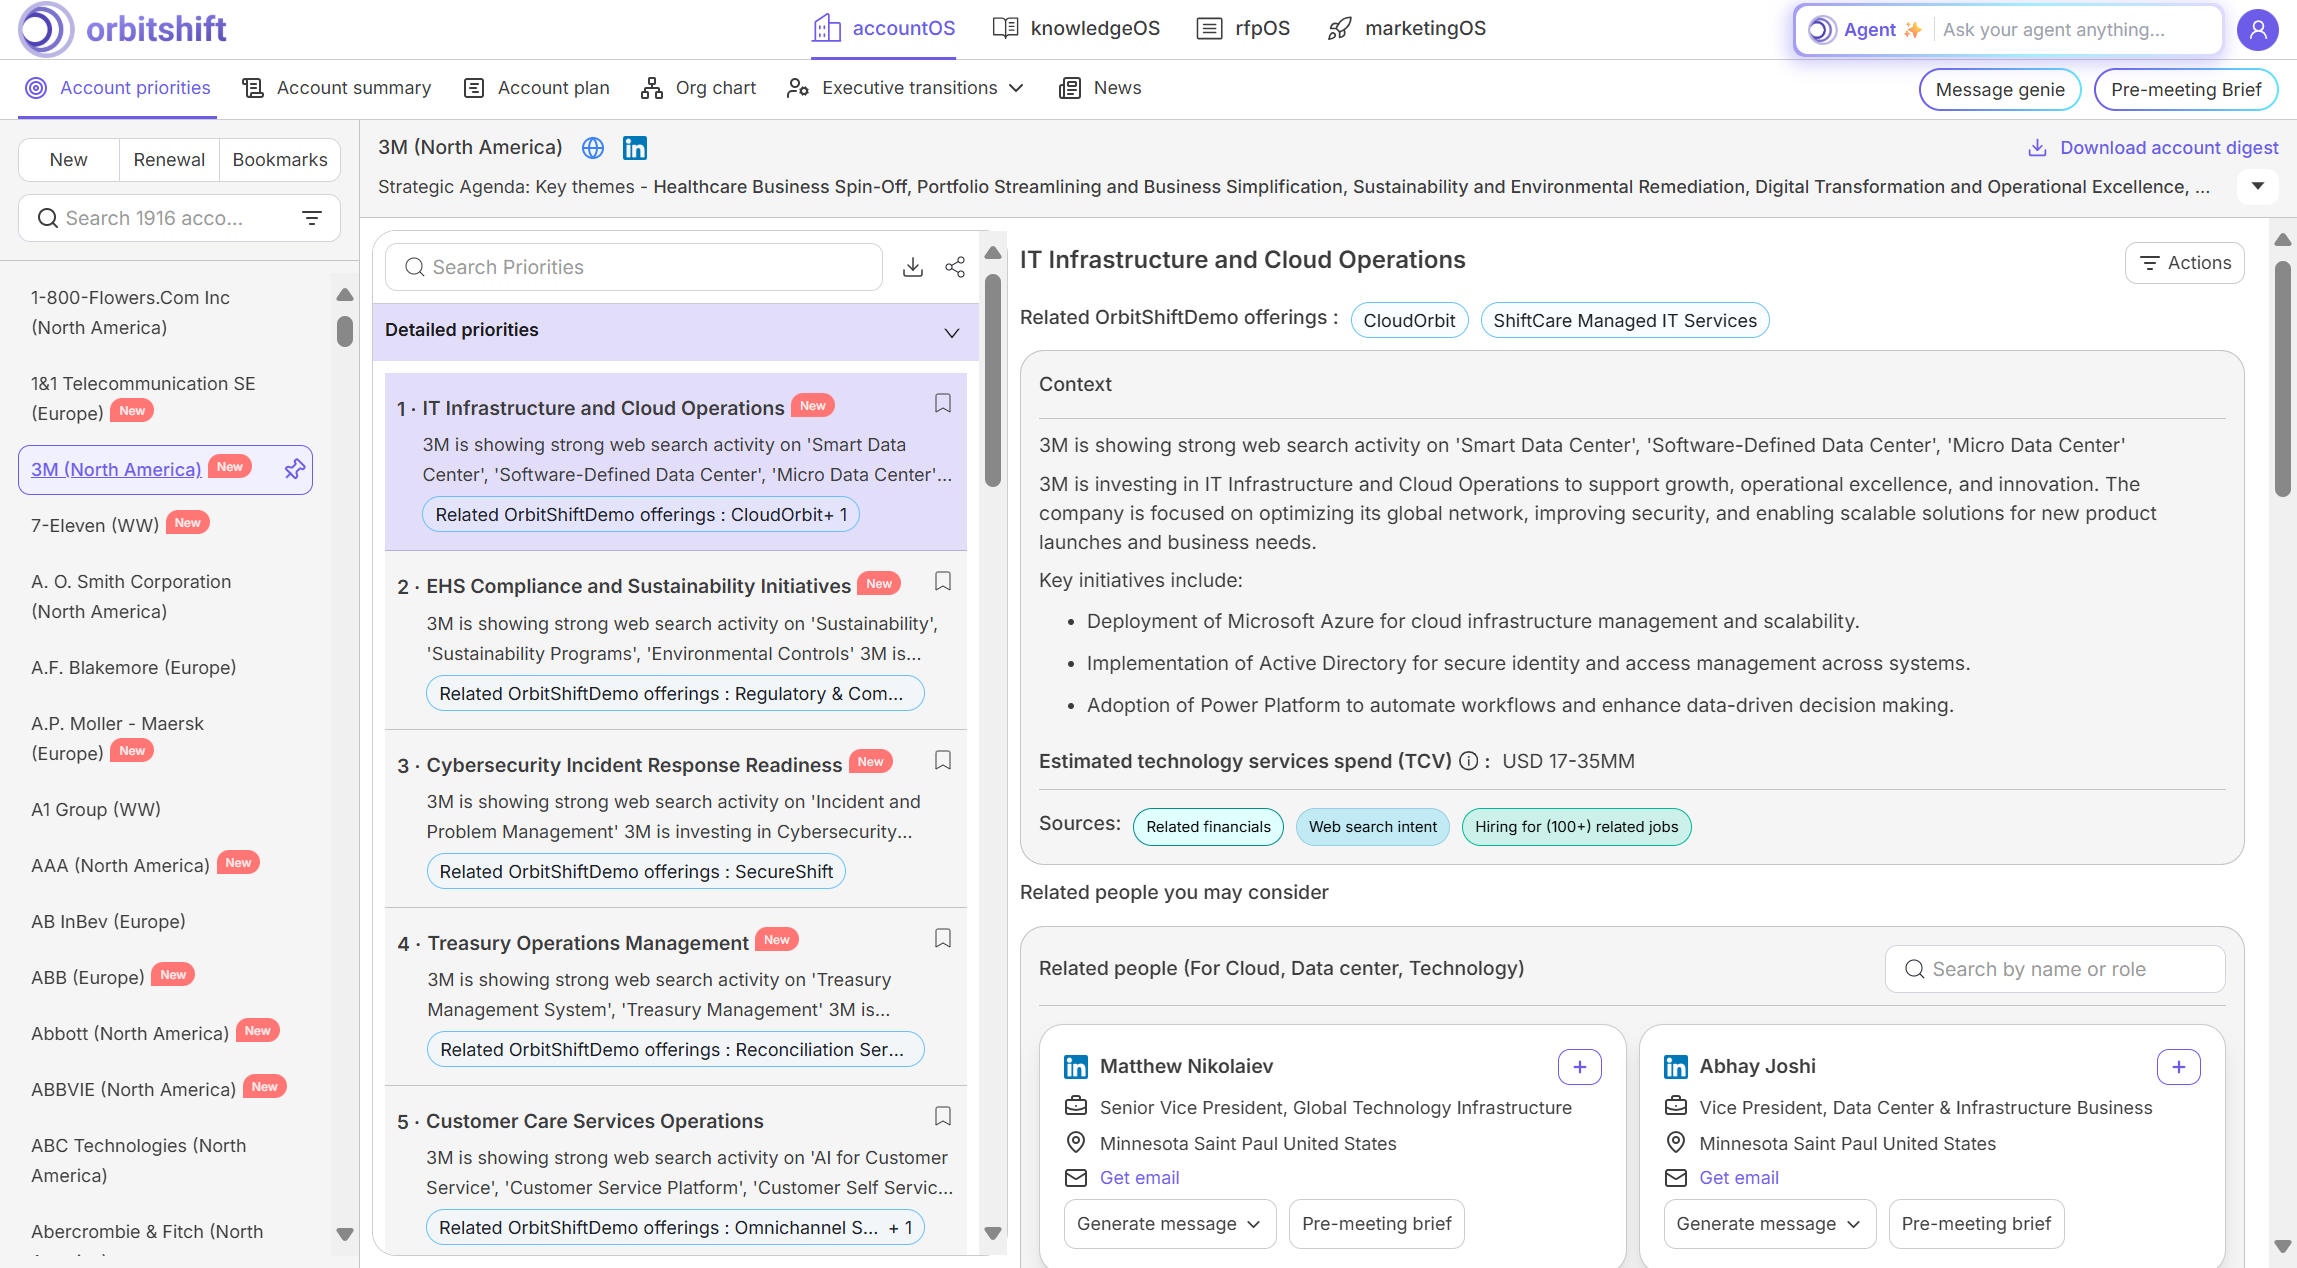Image resolution: width=2297 pixels, height=1268 pixels.
Task: Open Matthew Nikolaiev's LinkedIn icon
Action: (1076, 1066)
